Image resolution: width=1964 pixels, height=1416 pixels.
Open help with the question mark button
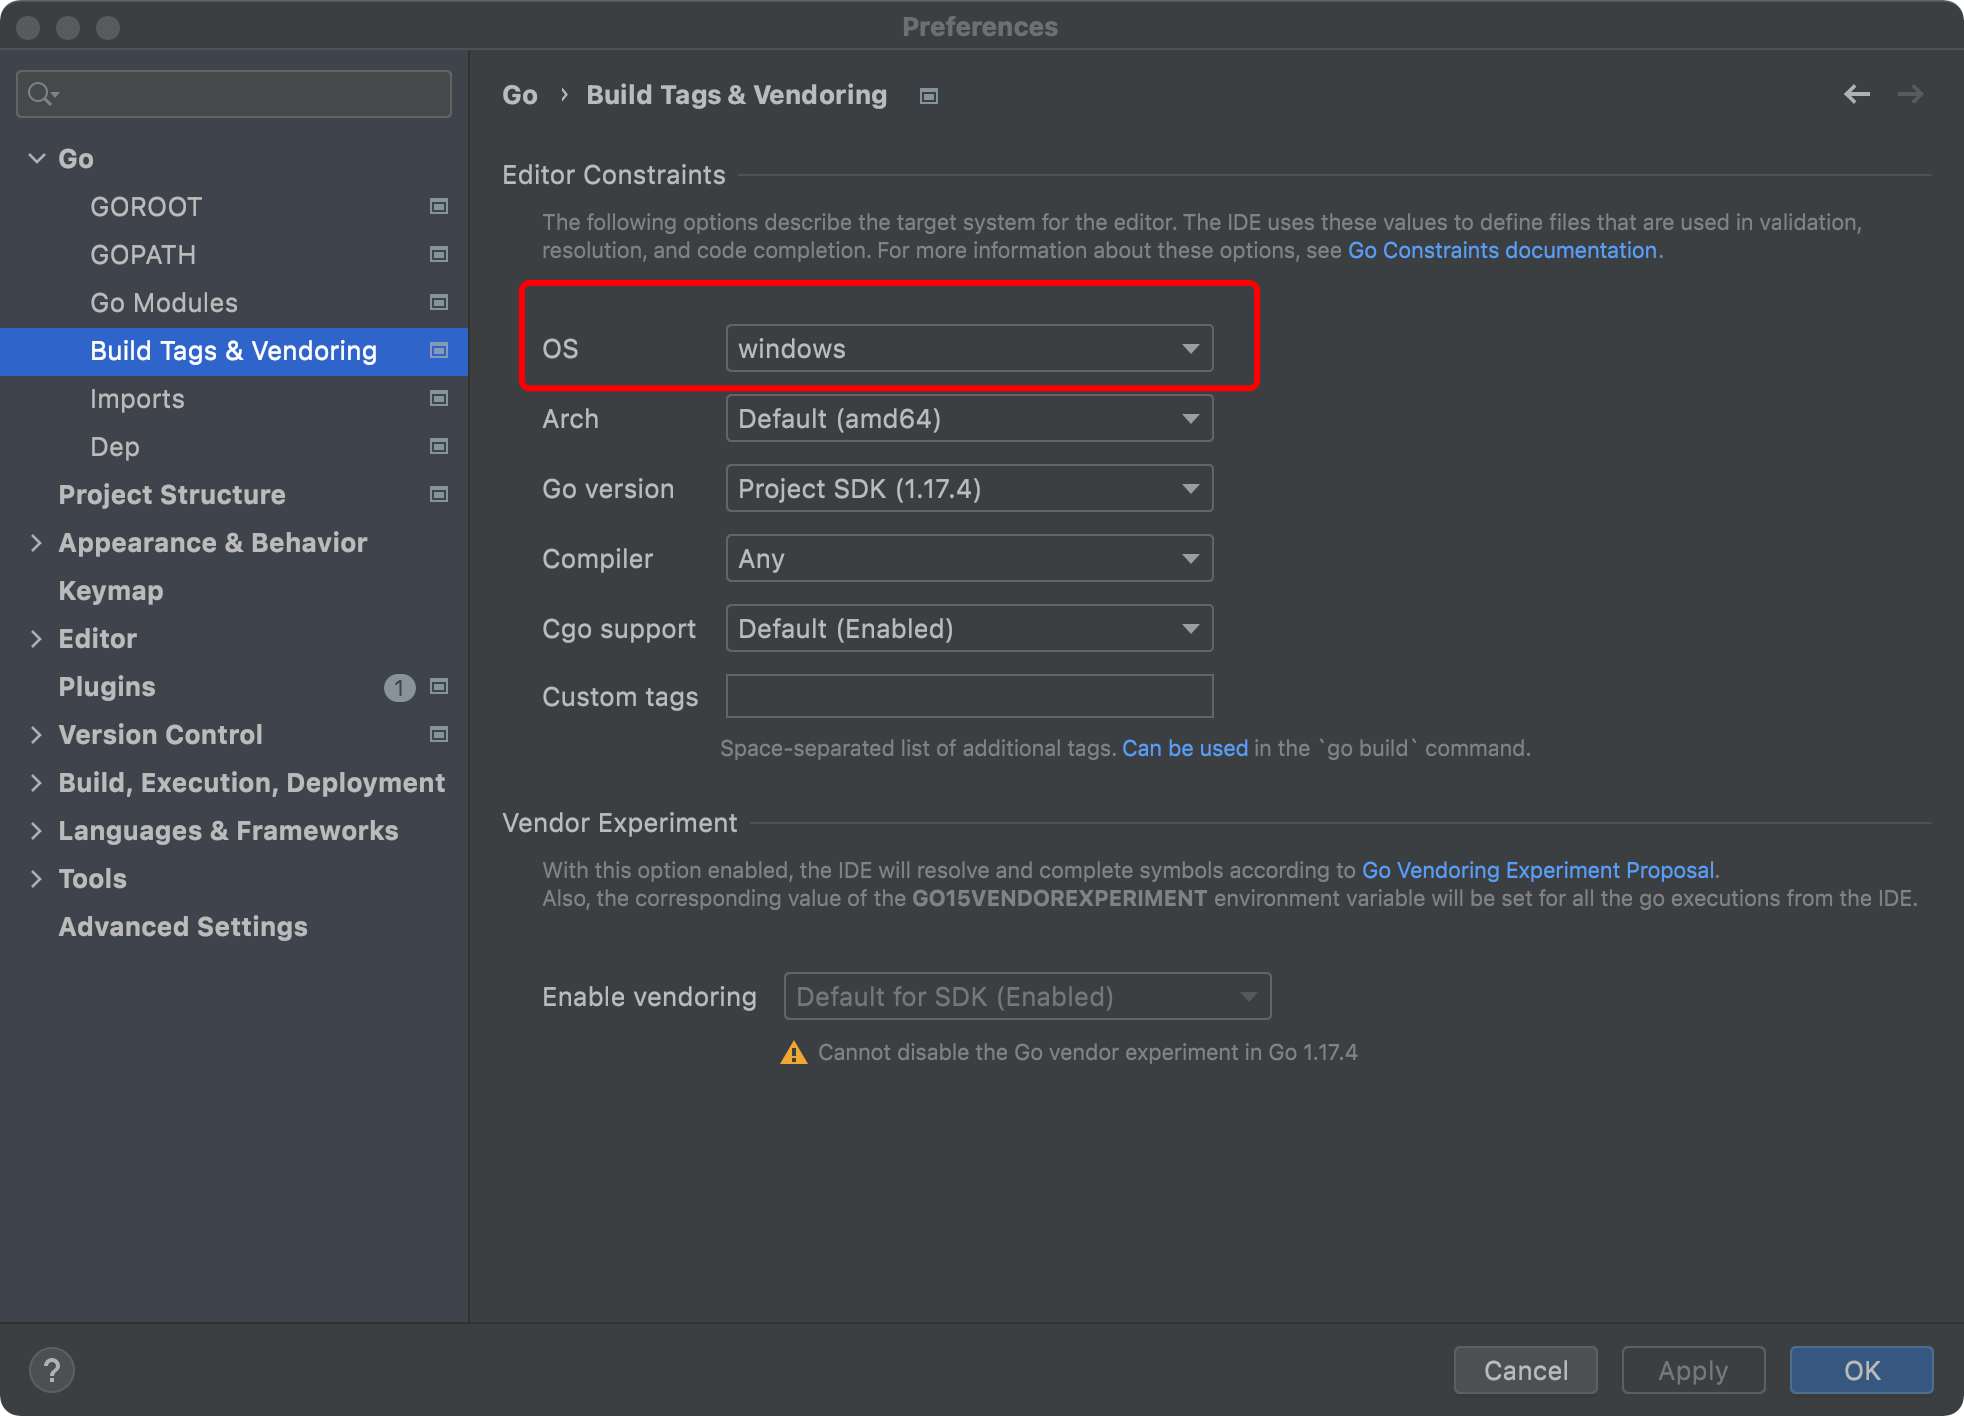click(52, 1370)
